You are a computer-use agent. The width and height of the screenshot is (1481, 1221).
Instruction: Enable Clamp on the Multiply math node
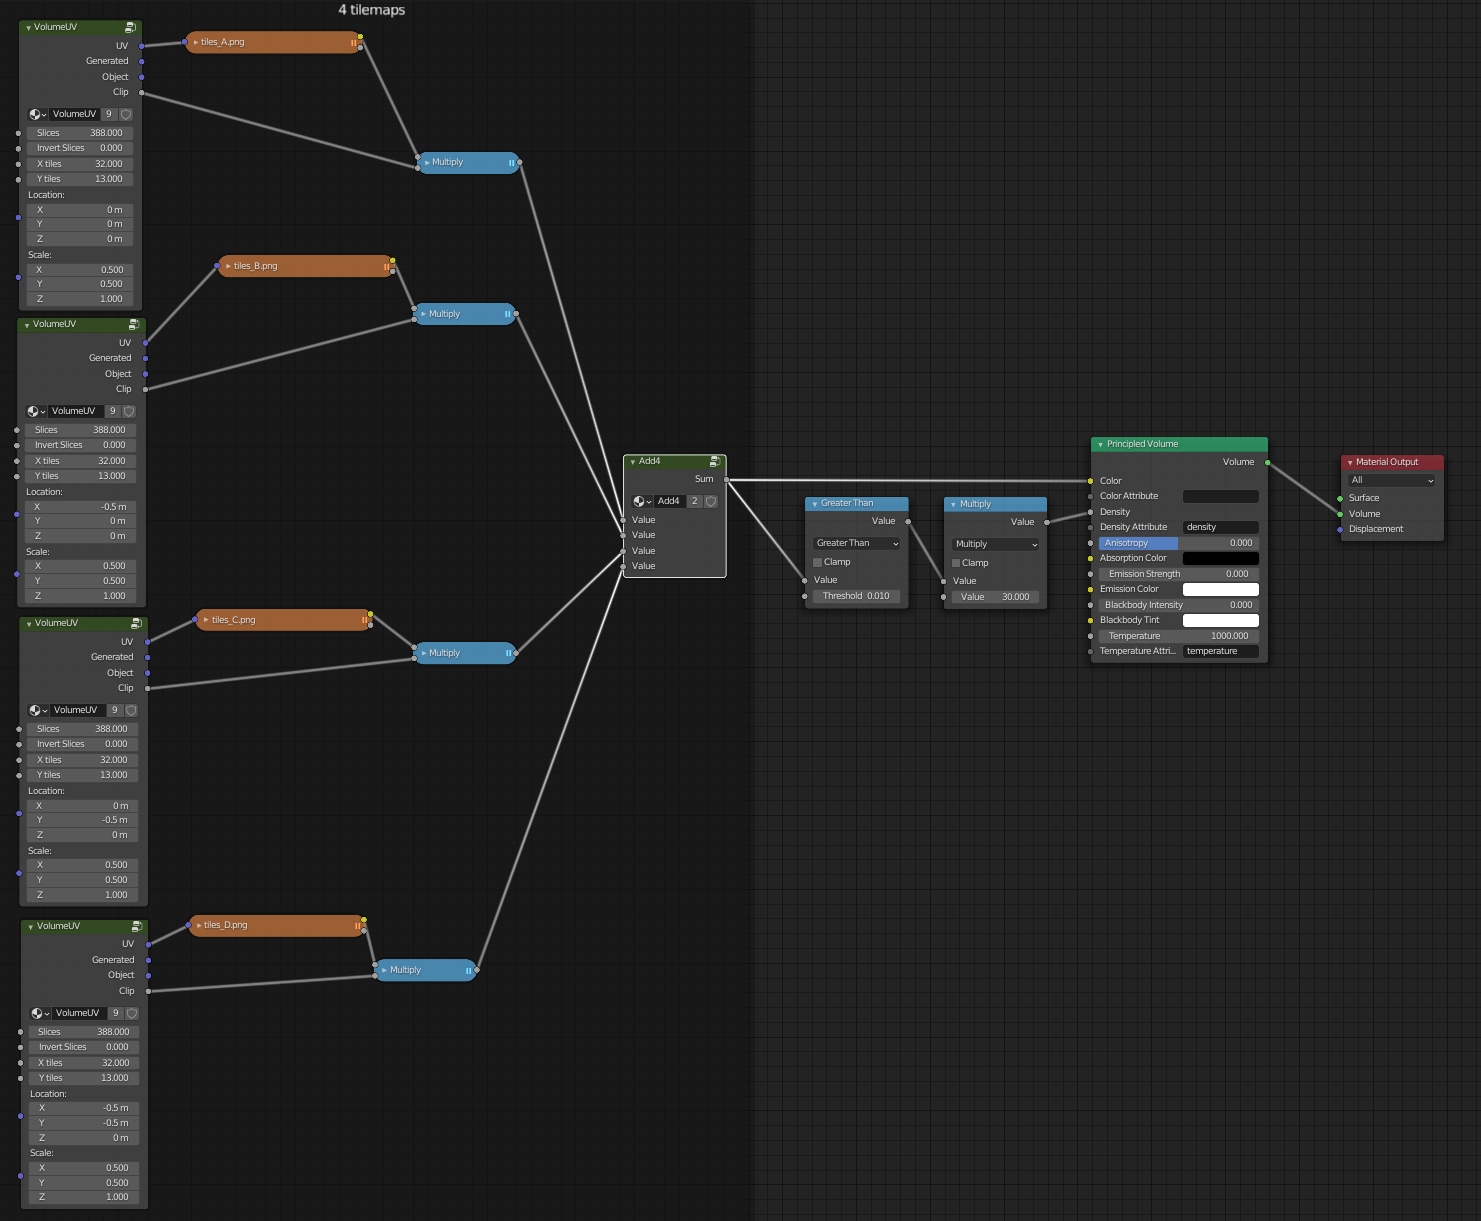956,563
